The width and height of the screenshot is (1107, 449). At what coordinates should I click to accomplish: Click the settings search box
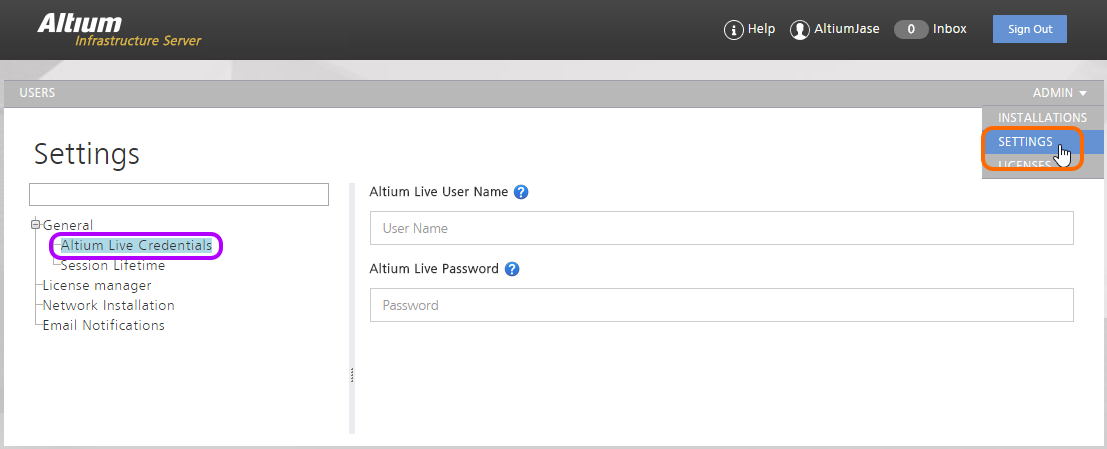[179, 194]
